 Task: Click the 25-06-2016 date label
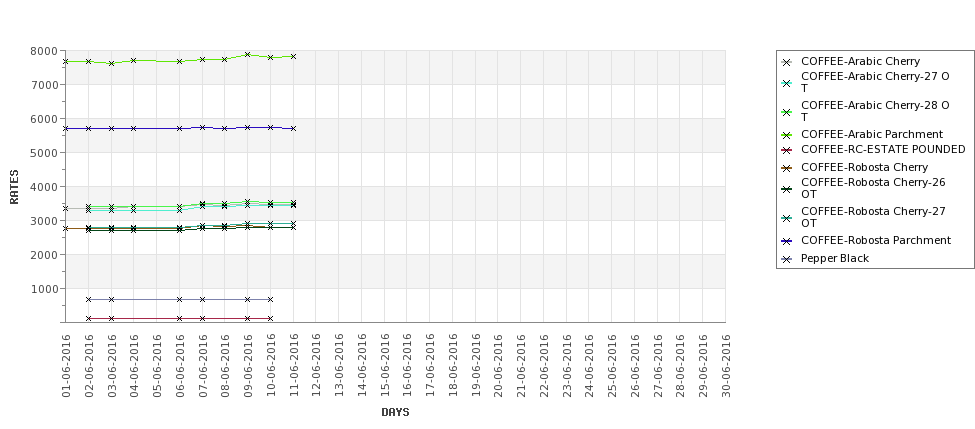[612, 366]
